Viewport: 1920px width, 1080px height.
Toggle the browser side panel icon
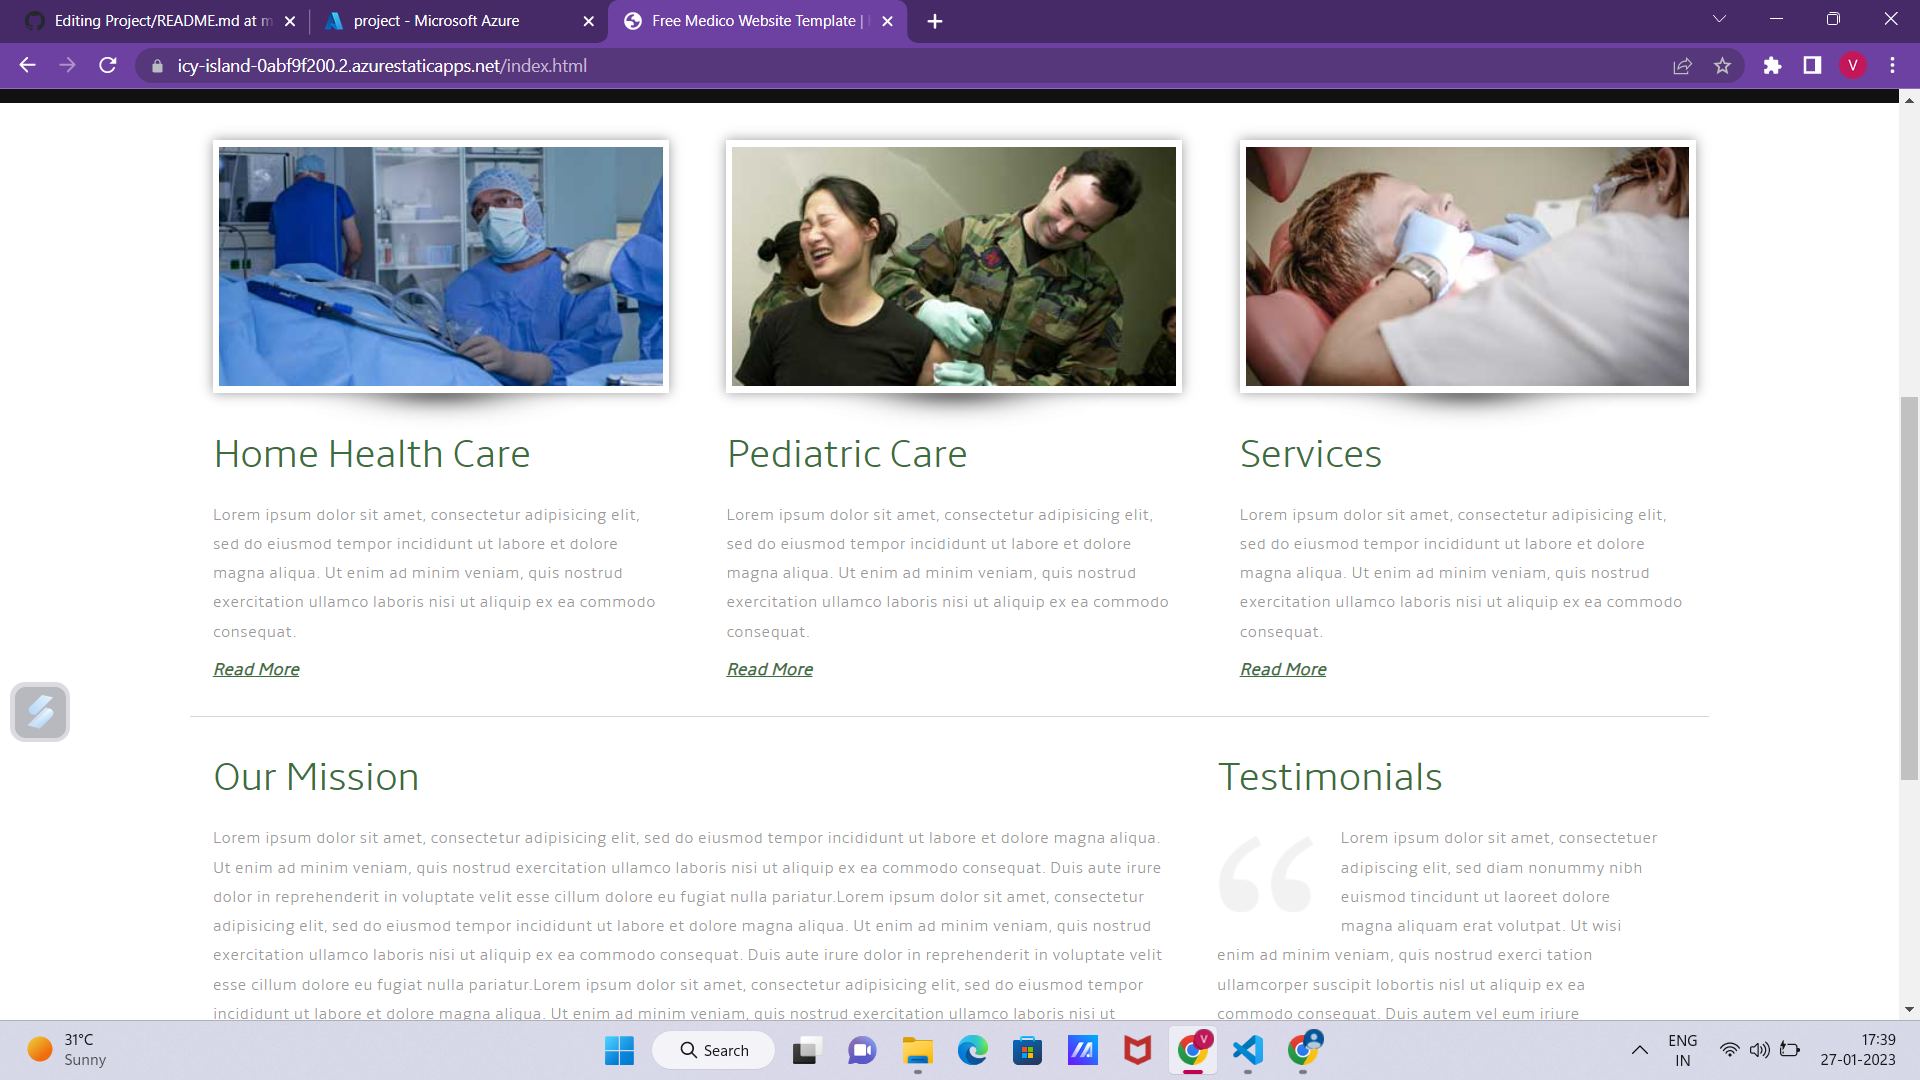pos(1812,66)
